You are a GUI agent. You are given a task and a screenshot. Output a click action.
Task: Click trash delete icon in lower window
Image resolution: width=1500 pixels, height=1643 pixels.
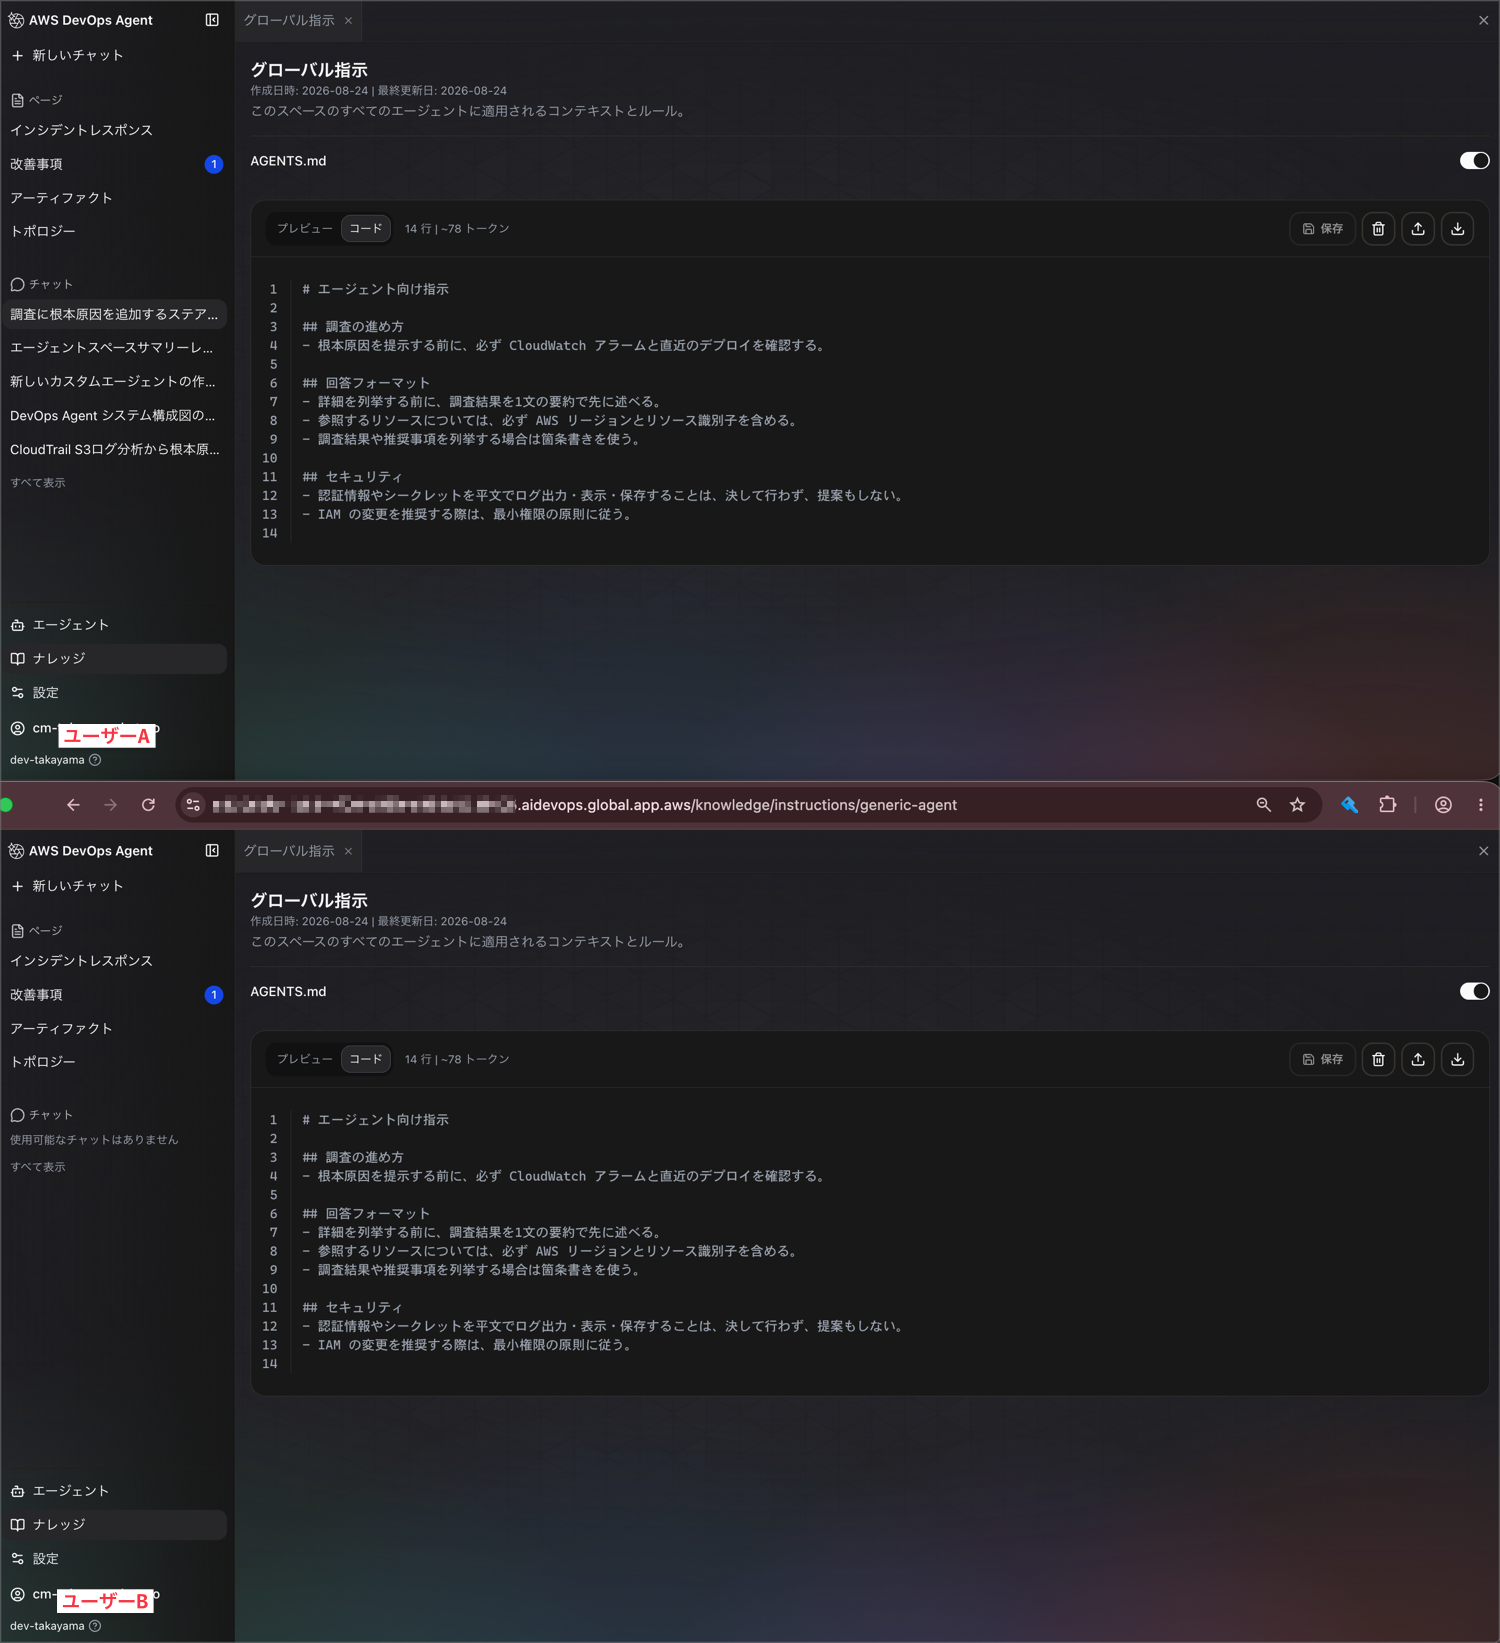coord(1378,1060)
